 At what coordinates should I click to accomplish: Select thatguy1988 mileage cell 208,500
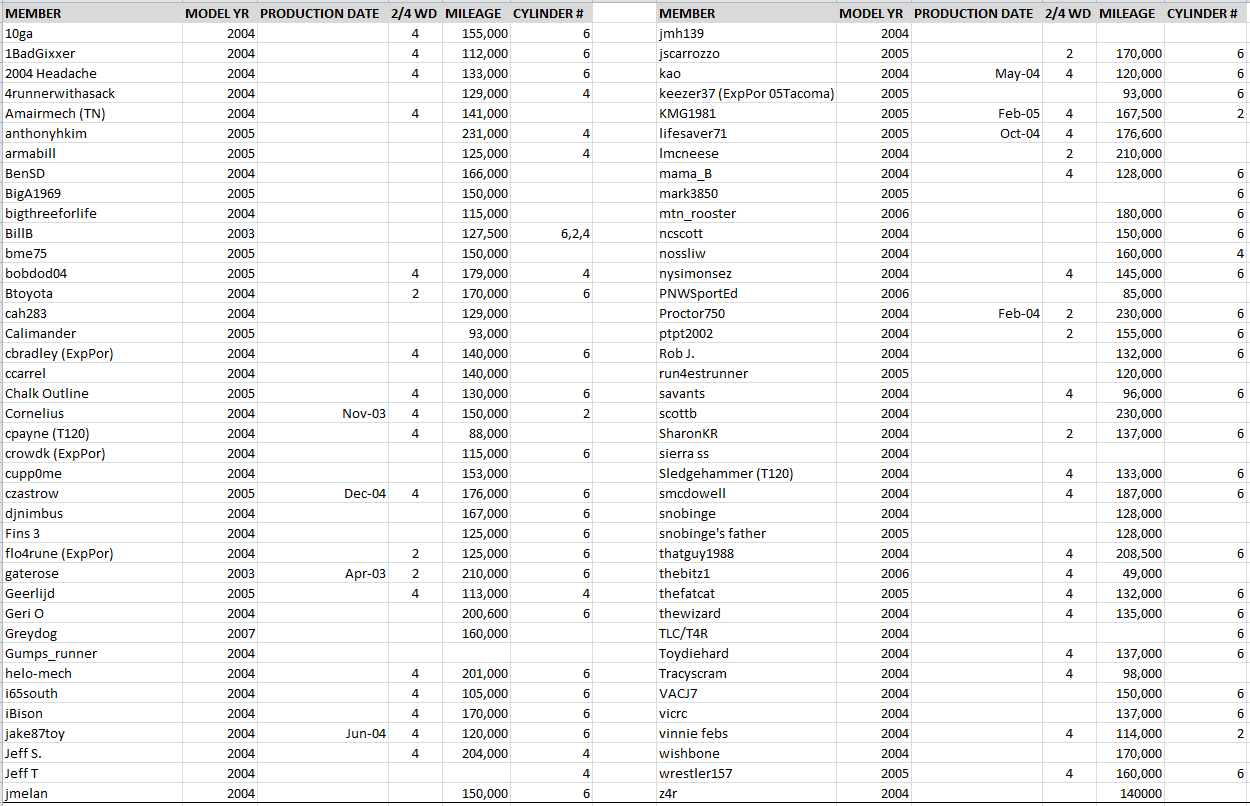(x=1131, y=553)
